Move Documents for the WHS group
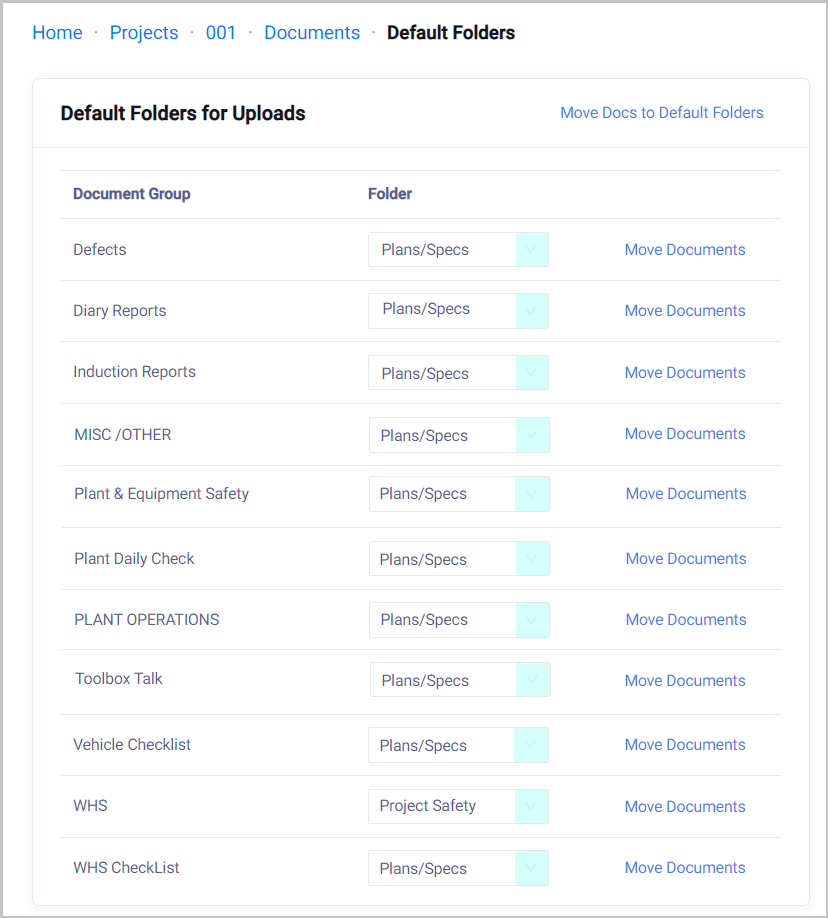The image size is (828, 918). [685, 807]
